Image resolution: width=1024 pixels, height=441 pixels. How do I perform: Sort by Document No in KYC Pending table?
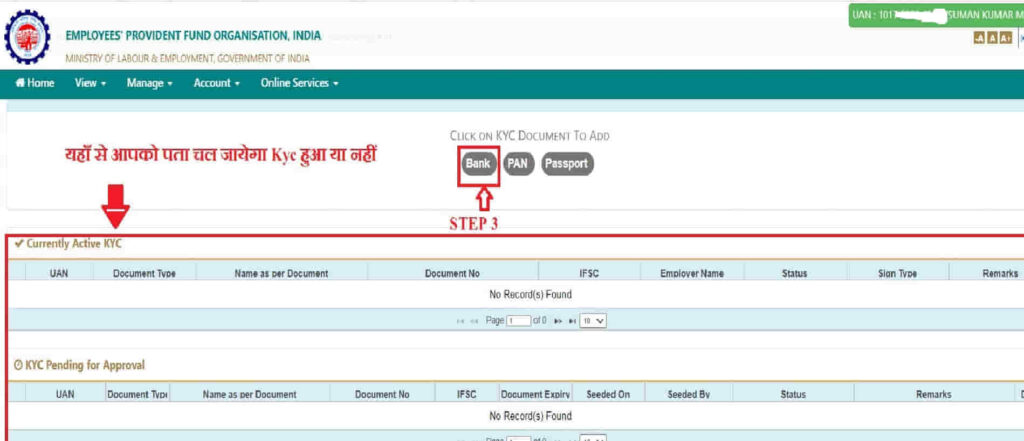[382, 395]
